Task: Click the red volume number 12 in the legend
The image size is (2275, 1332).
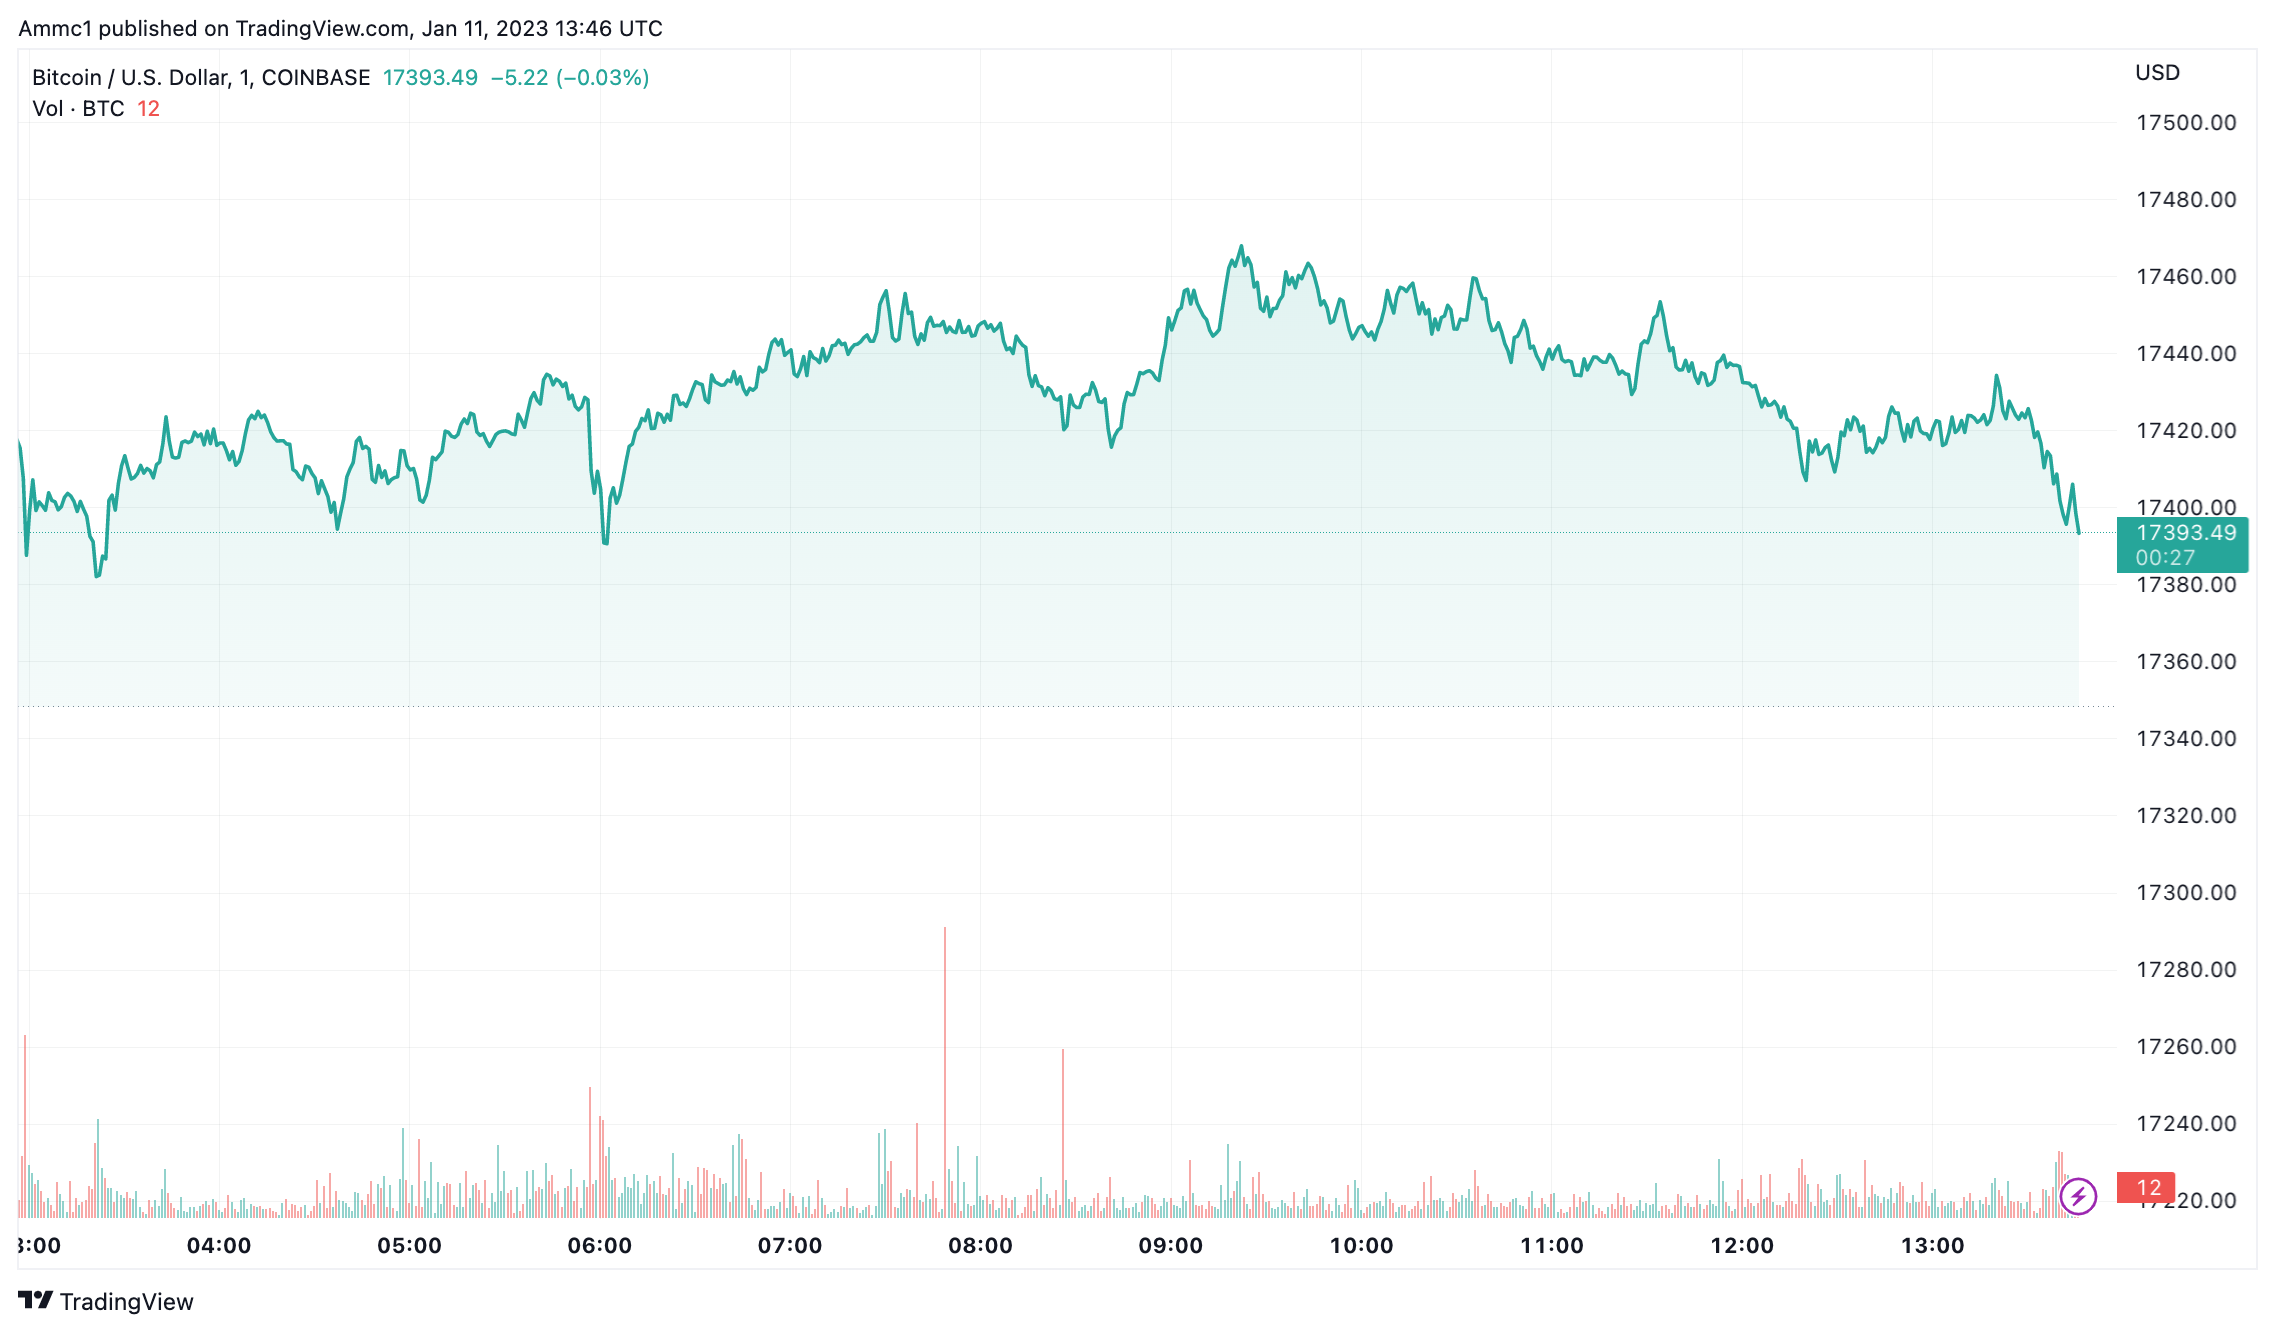Action: pyautogui.click(x=148, y=109)
